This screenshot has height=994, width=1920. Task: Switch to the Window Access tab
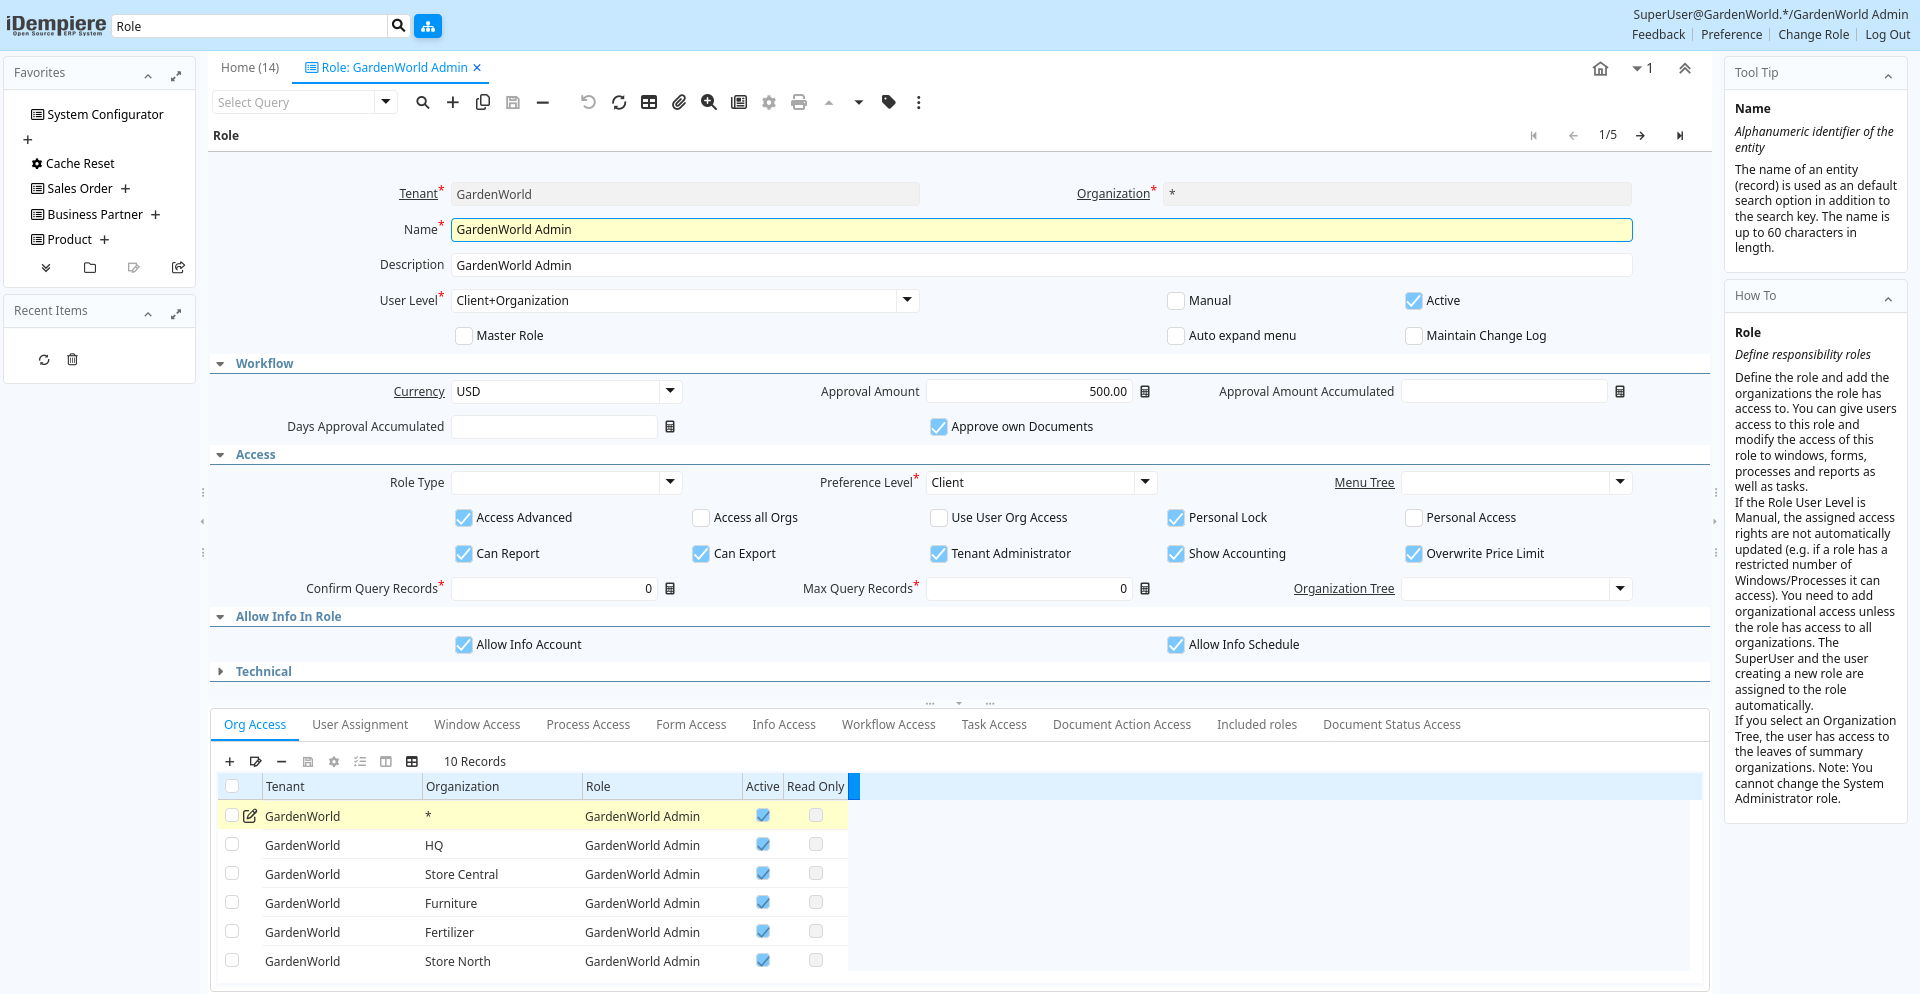[x=477, y=725]
